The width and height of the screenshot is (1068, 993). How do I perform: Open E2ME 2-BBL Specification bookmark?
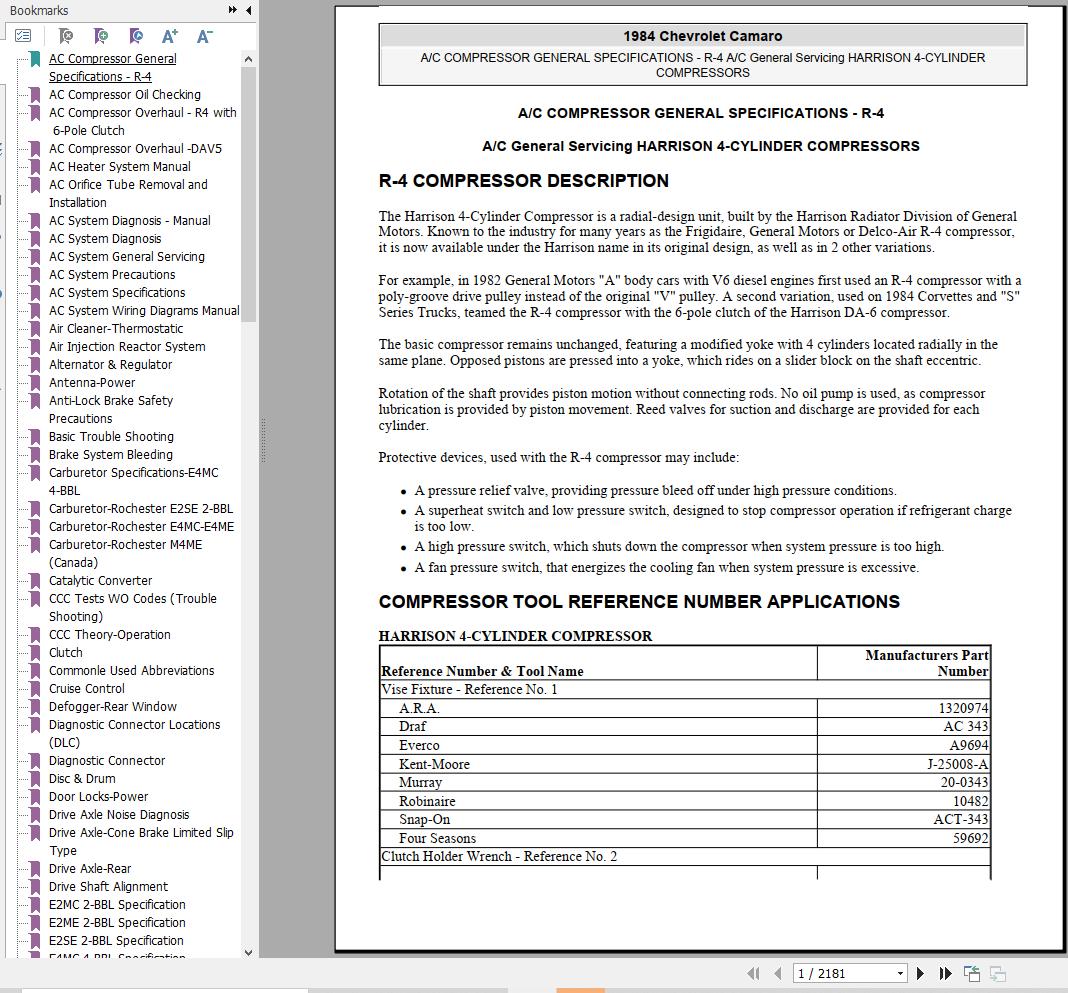click(x=116, y=923)
